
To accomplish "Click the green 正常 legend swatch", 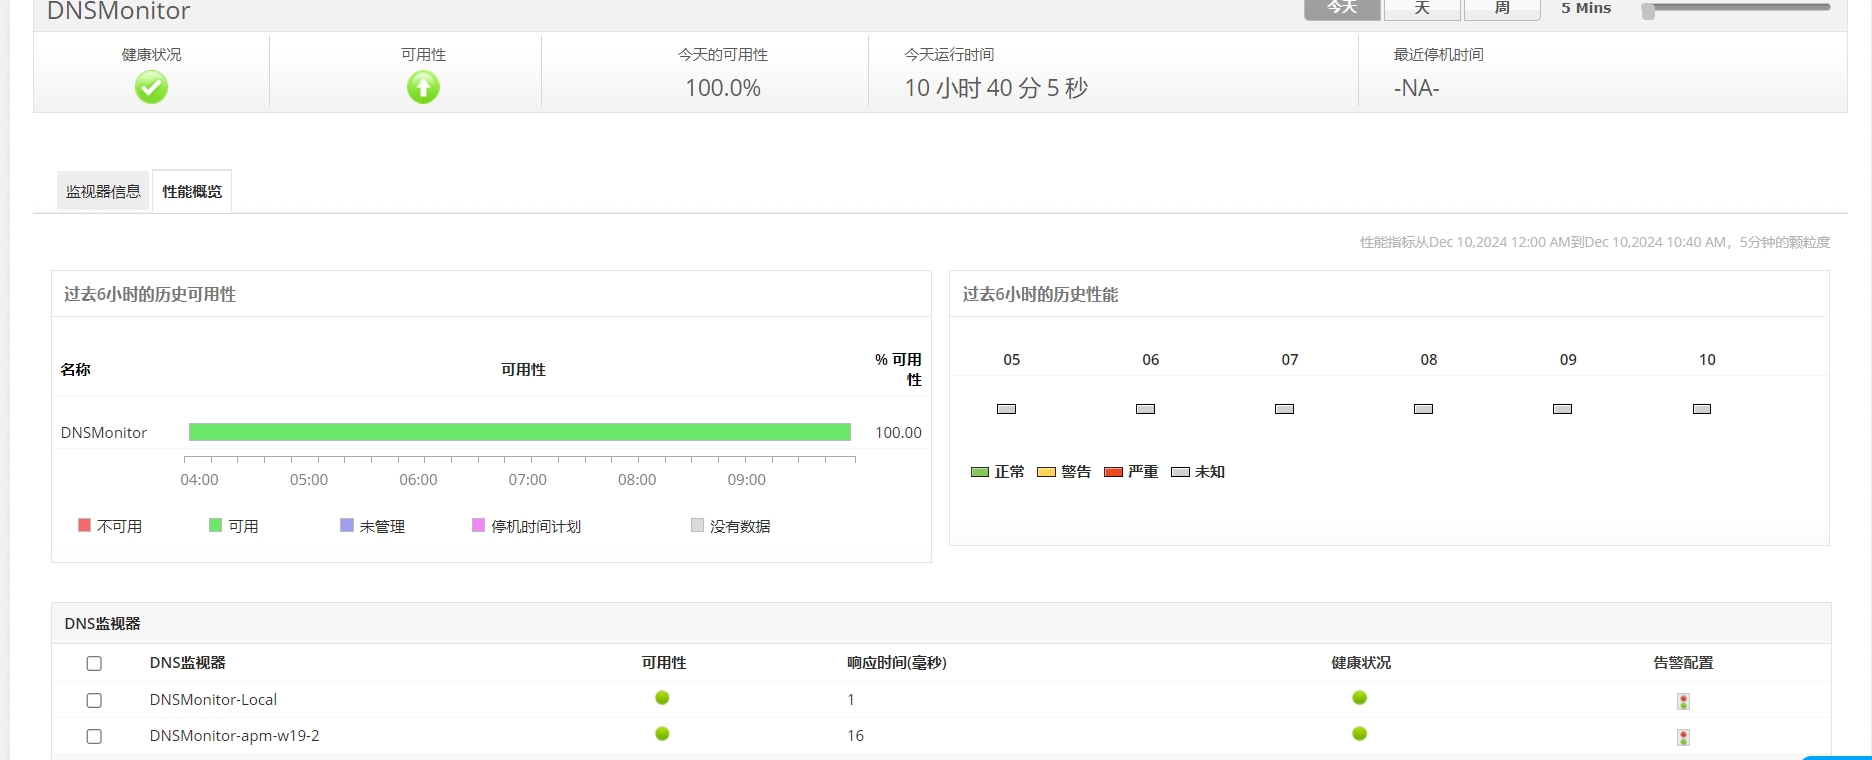I will point(980,472).
